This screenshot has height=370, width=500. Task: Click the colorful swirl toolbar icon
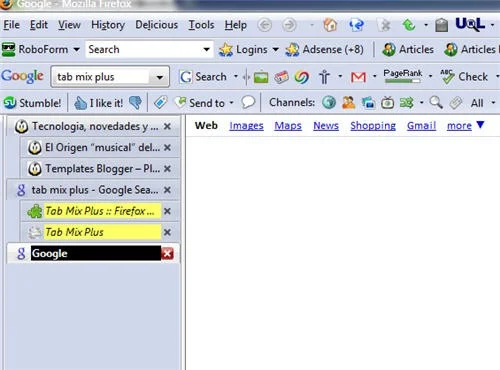[302, 77]
